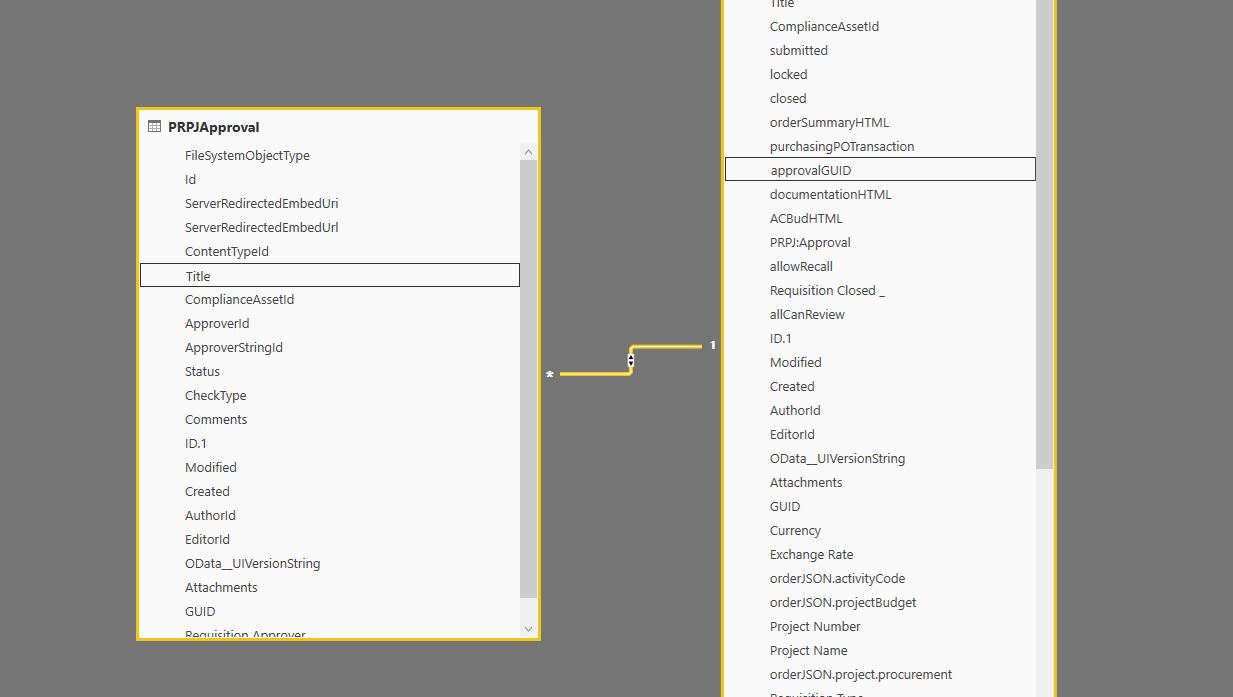The image size is (1233, 697).
Task: Select EditorId in the table containing approvalGUID
Action: coord(792,434)
